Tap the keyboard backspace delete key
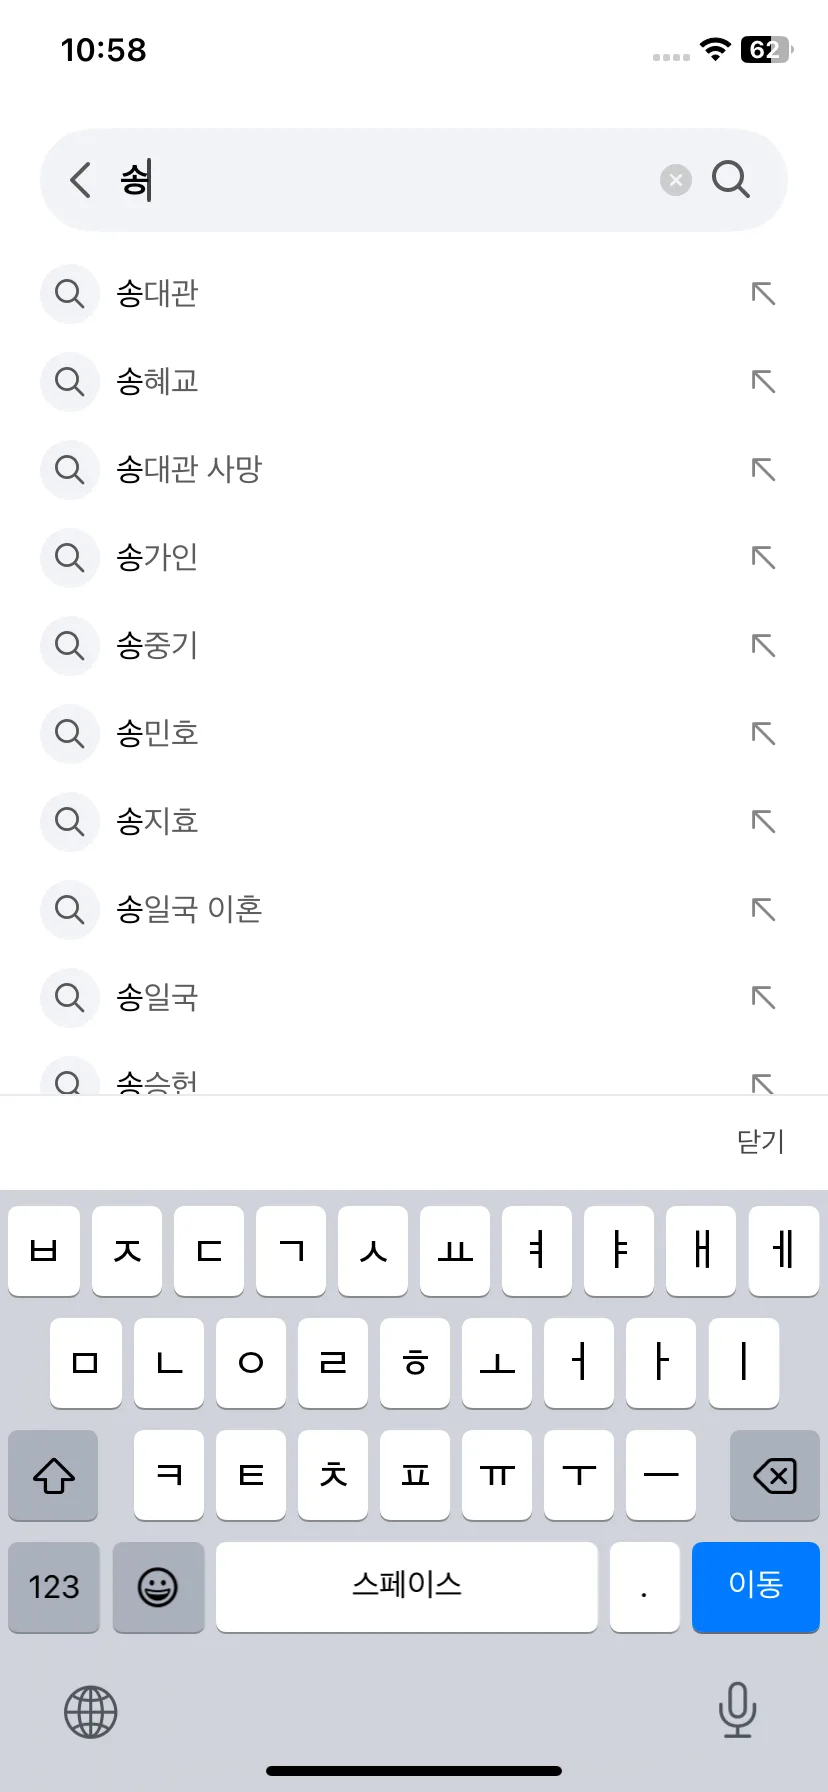 (775, 1475)
